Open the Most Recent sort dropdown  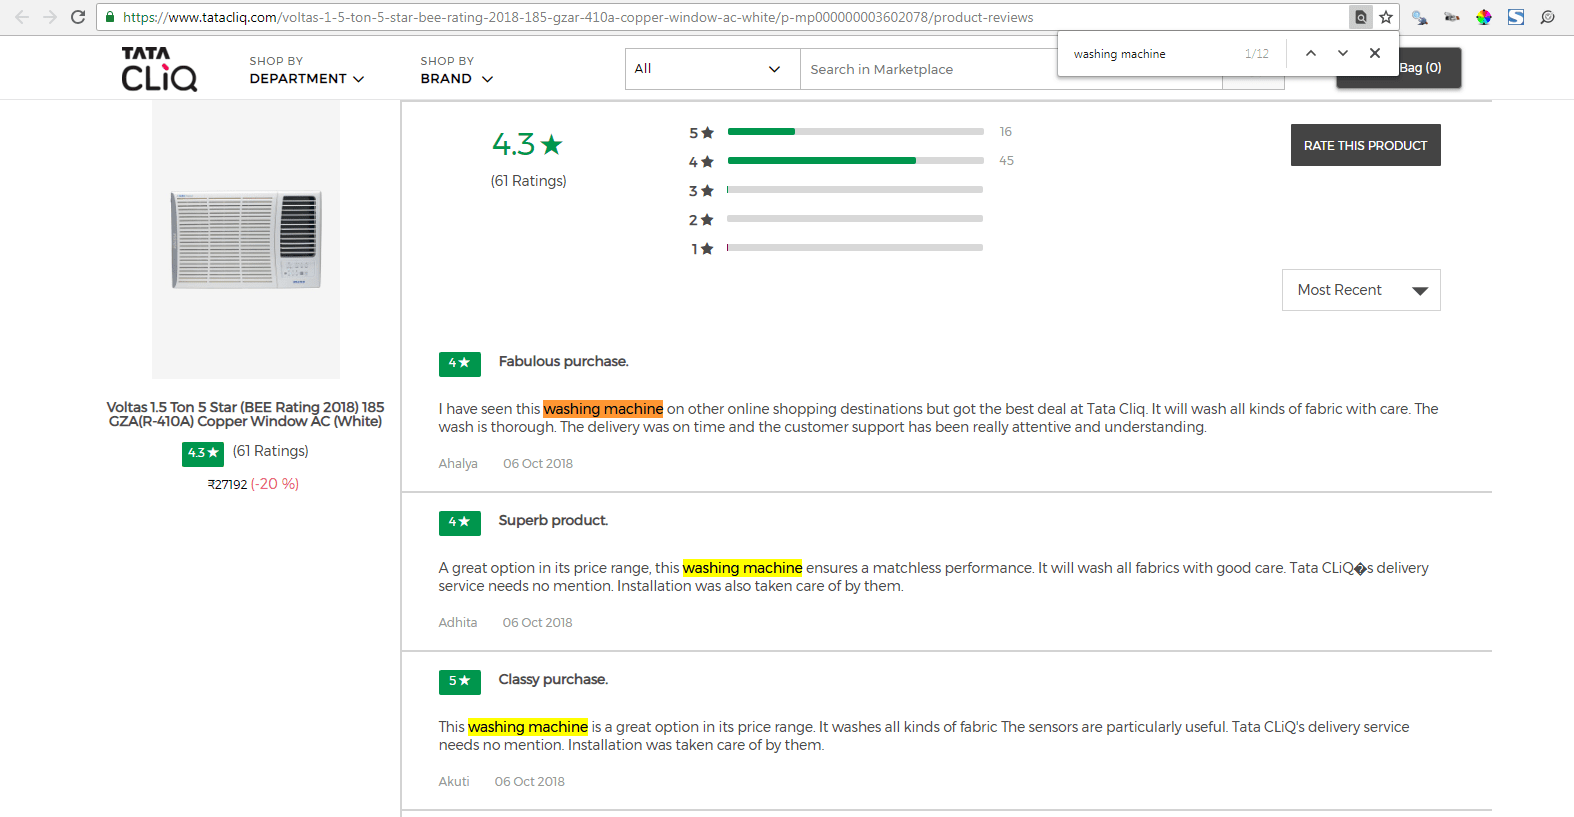(x=1361, y=290)
